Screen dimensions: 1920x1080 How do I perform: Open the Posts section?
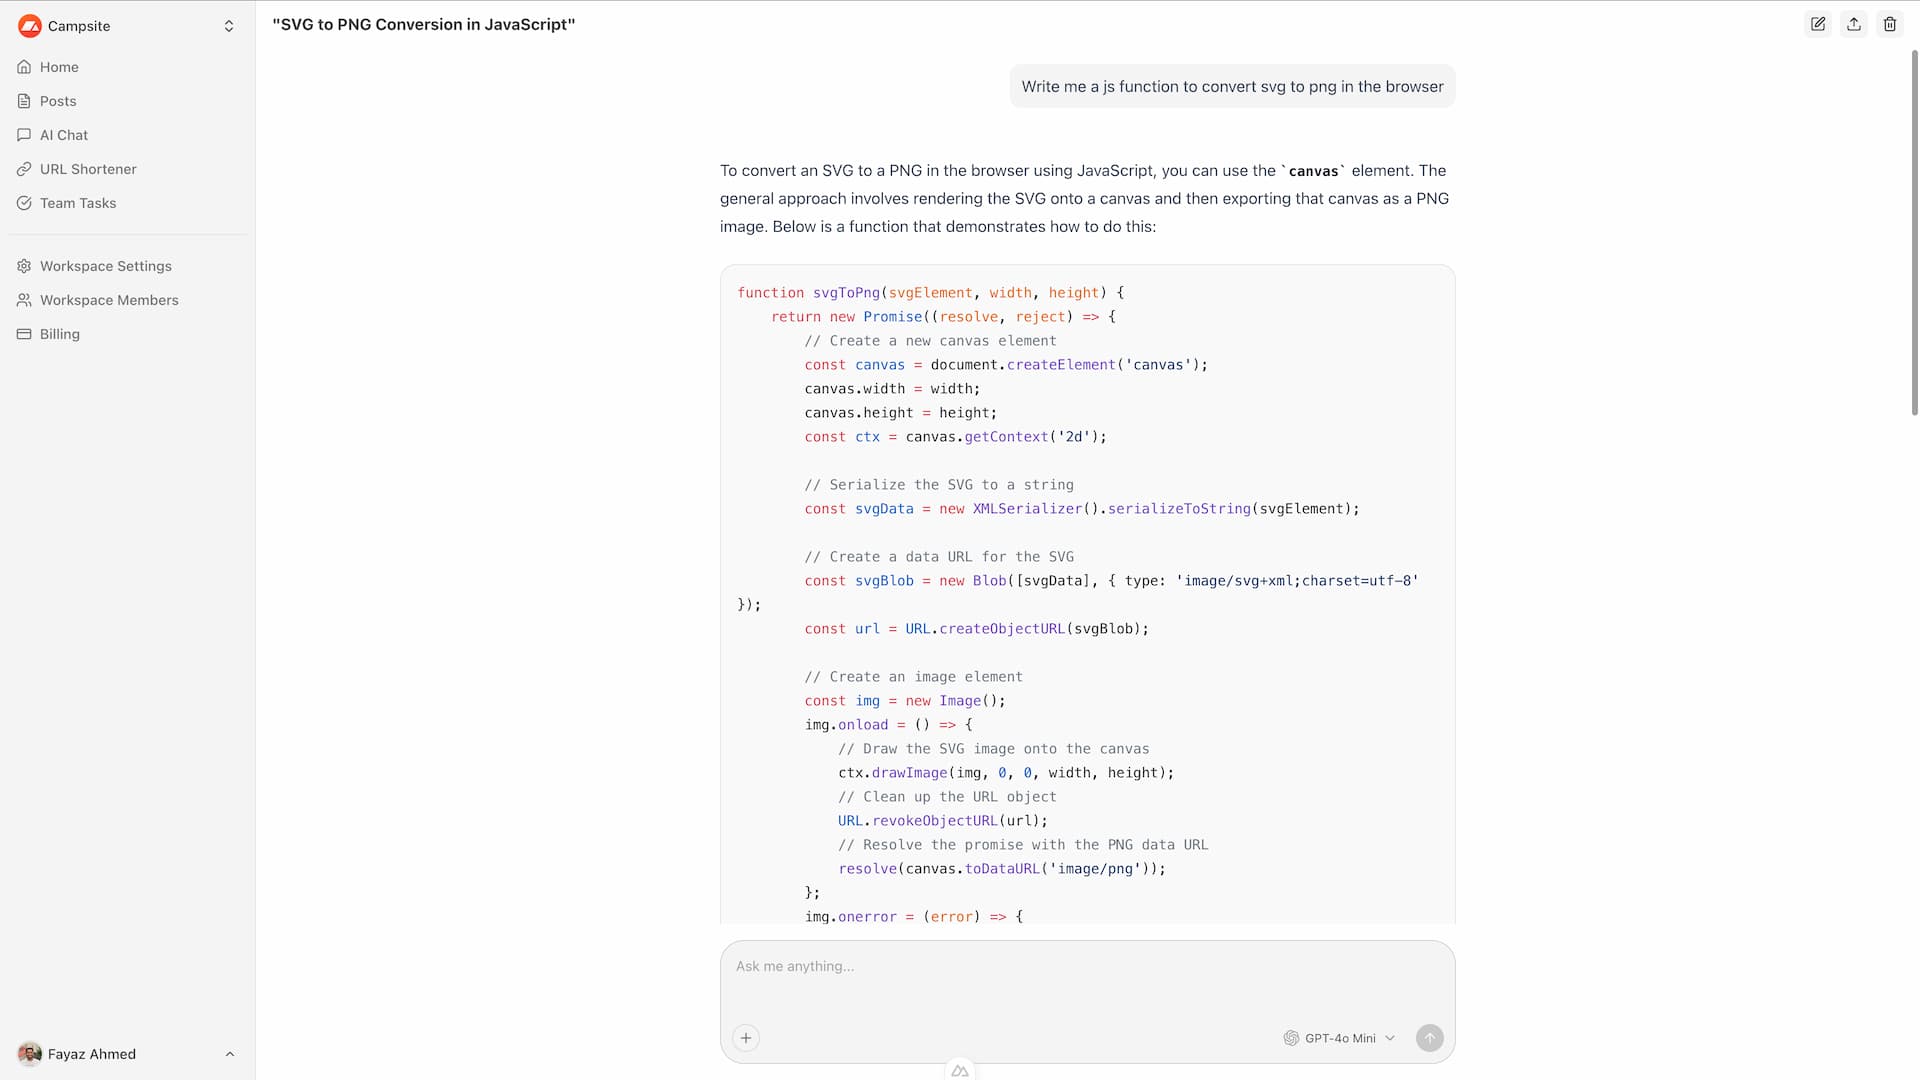point(58,101)
